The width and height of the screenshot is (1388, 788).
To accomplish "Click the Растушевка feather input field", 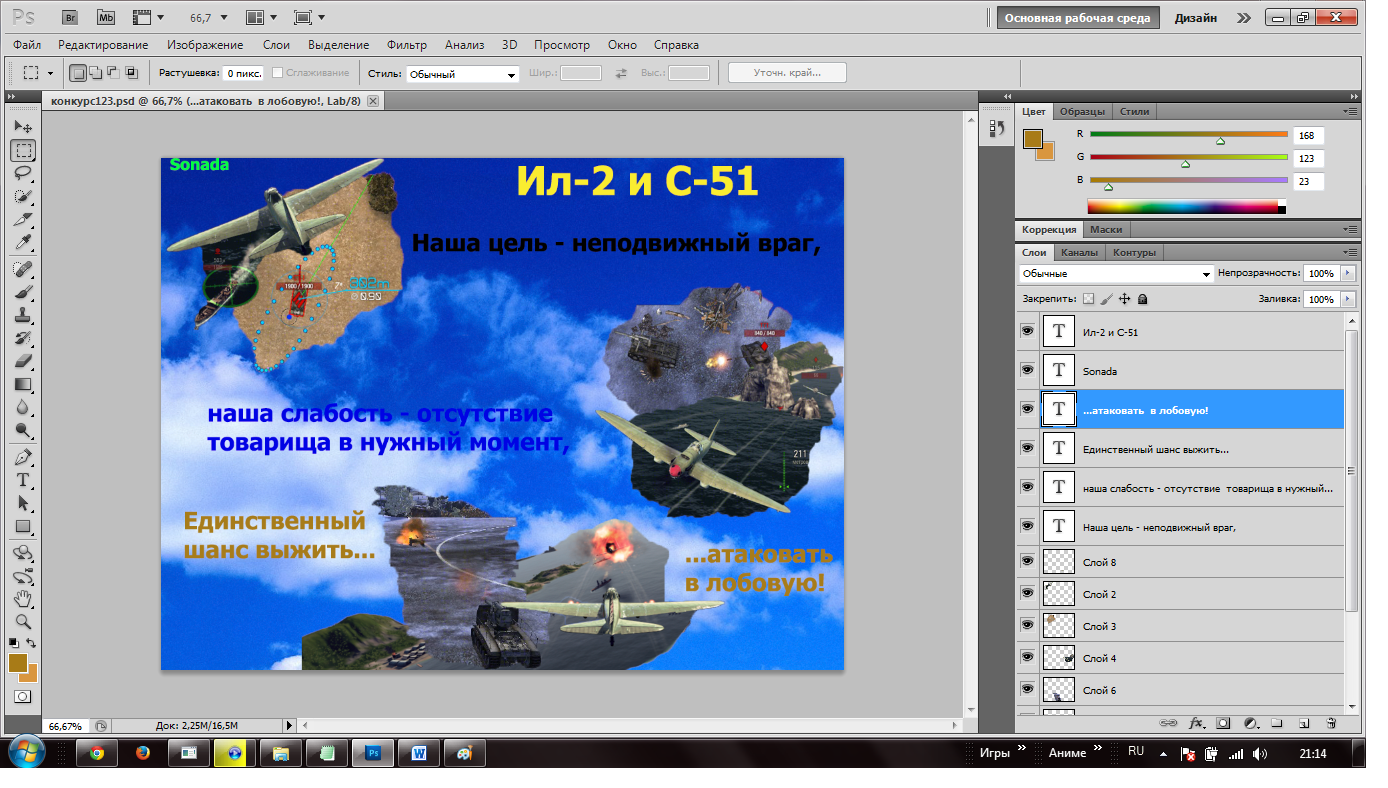I will pyautogui.click(x=243, y=73).
